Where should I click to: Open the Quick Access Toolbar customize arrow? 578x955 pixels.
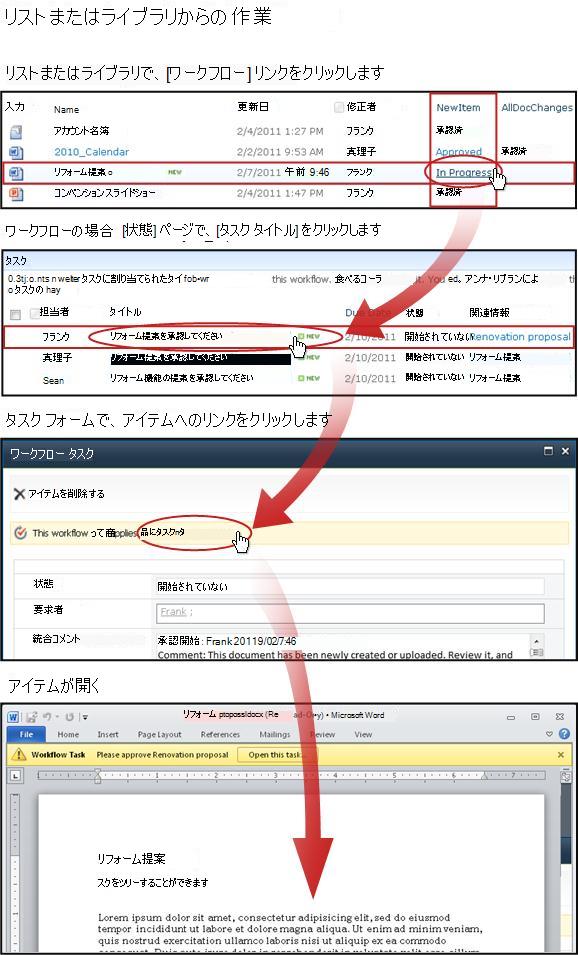tap(85, 717)
